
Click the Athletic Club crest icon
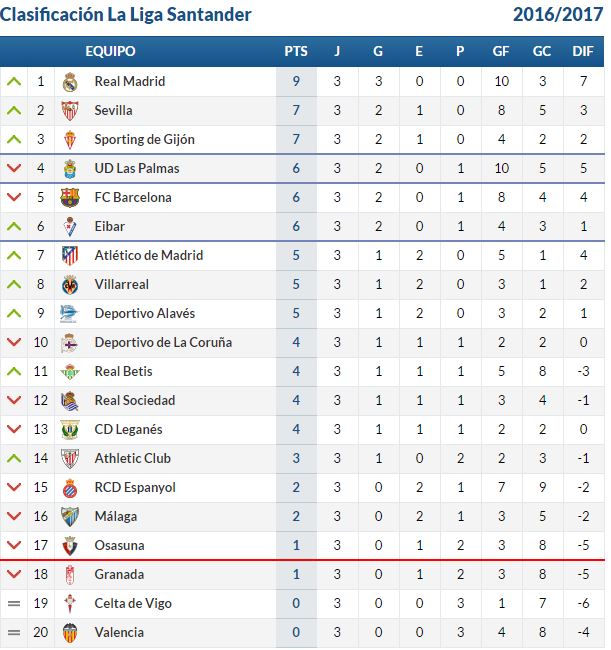click(x=70, y=459)
